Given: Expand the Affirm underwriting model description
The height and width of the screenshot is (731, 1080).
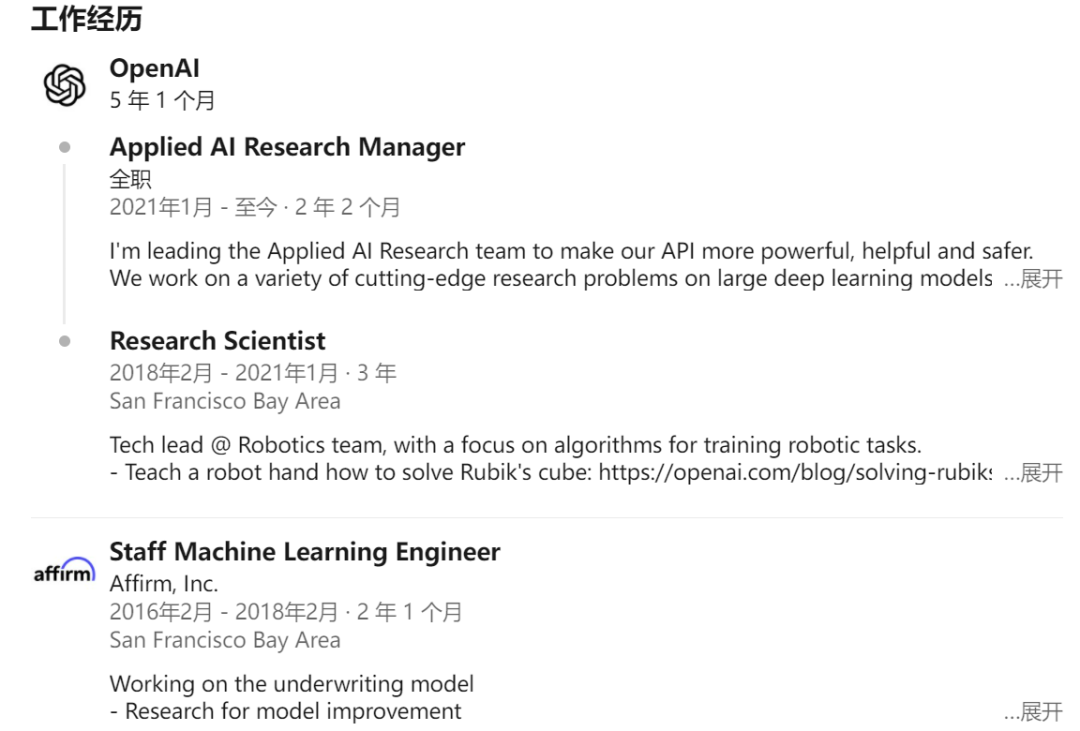Looking at the screenshot, I should (x=1033, y=712).
